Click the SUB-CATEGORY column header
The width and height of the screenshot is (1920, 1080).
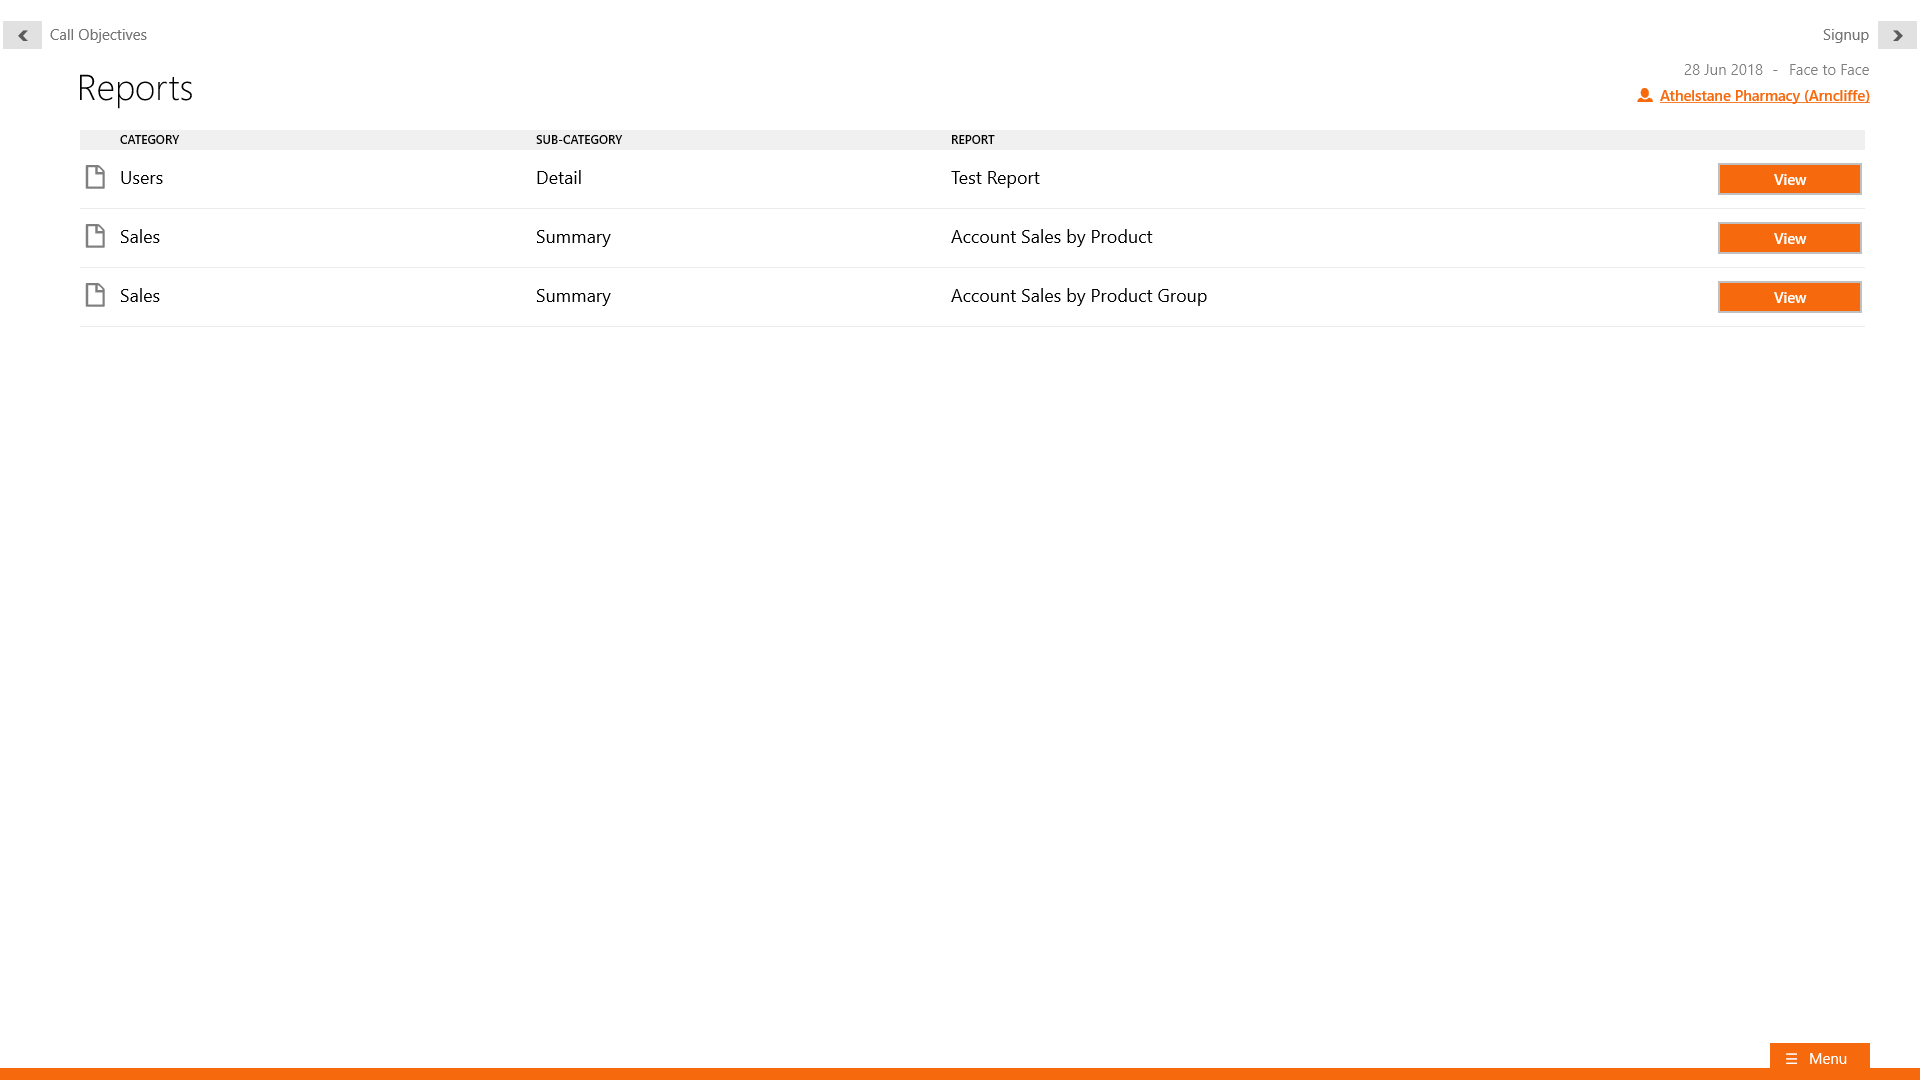578,140
